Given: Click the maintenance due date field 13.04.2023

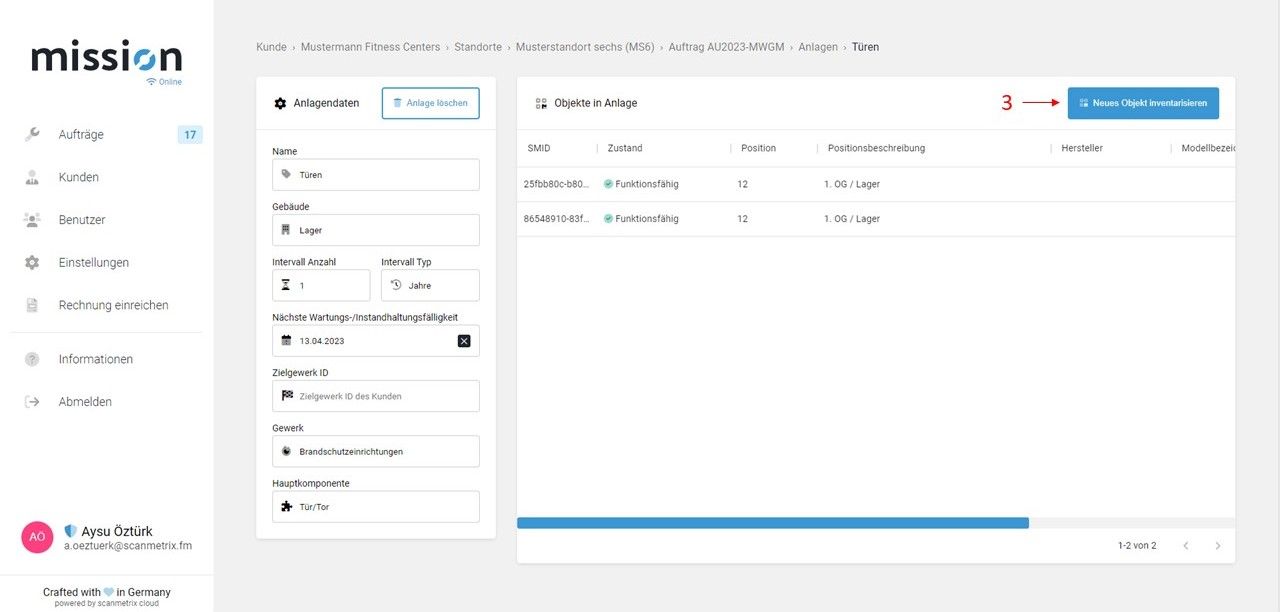Looking at the screenshot, I should (x=376, y=341).
